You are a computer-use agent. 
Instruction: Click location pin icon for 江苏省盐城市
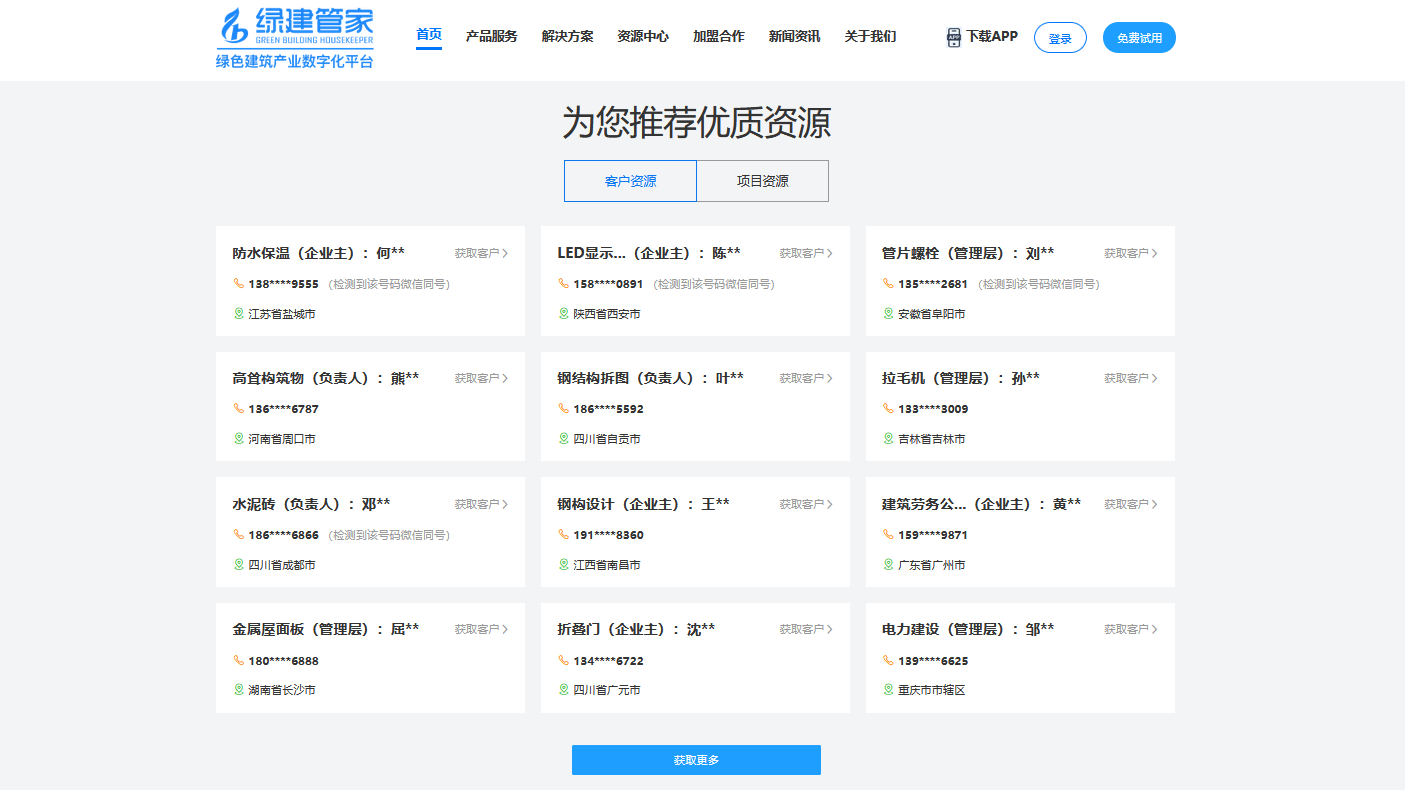pos(239,314)
